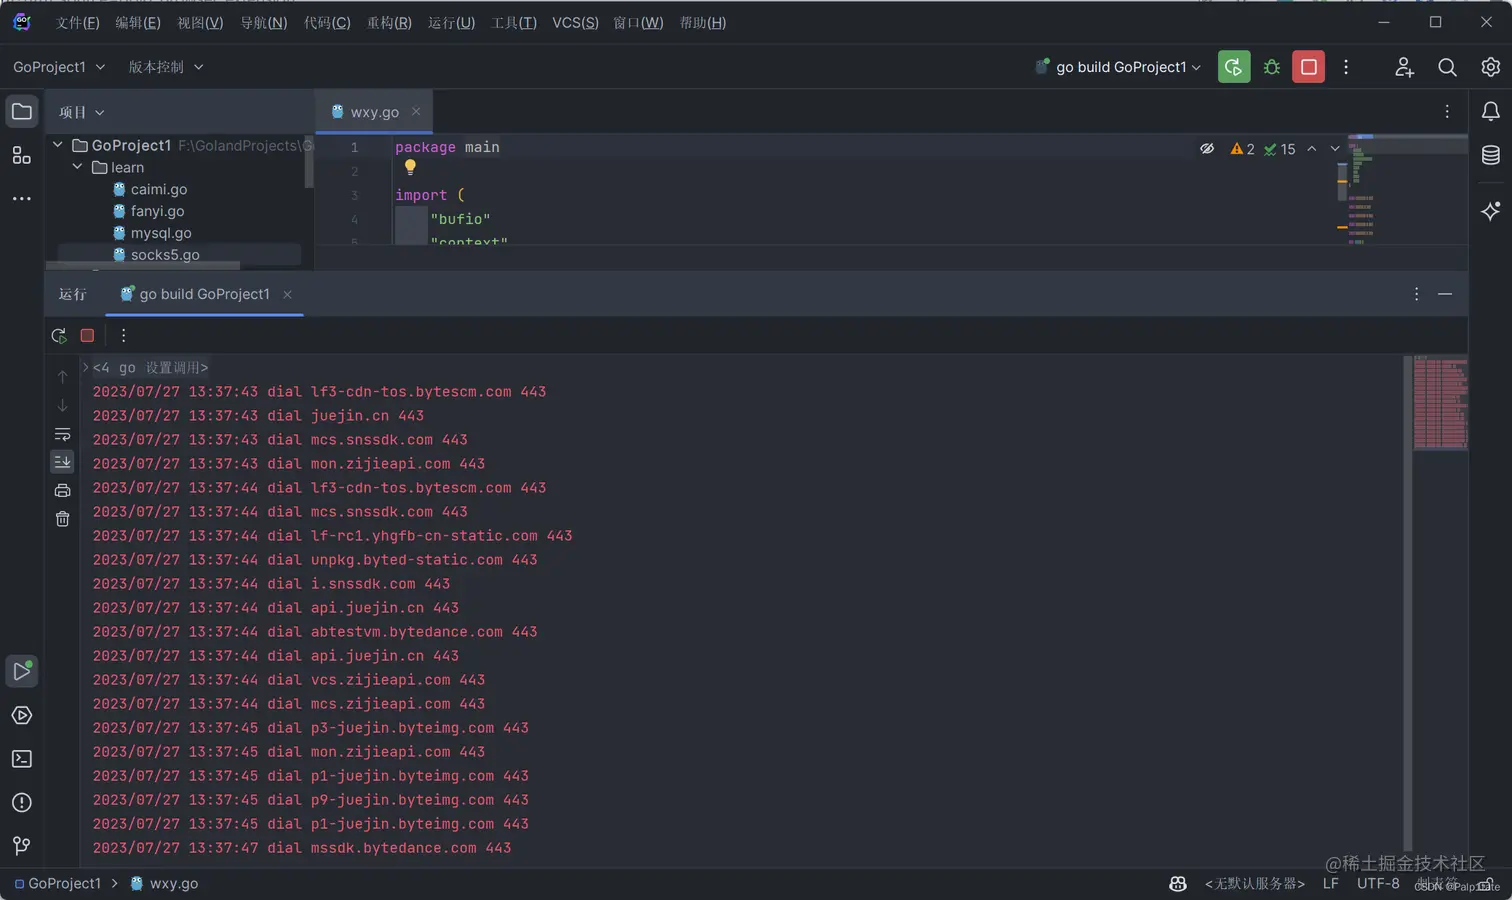This screenshot has height=900, width=1512.
Task: Open the Services tool window icon
Action: [x=22, y=715]
